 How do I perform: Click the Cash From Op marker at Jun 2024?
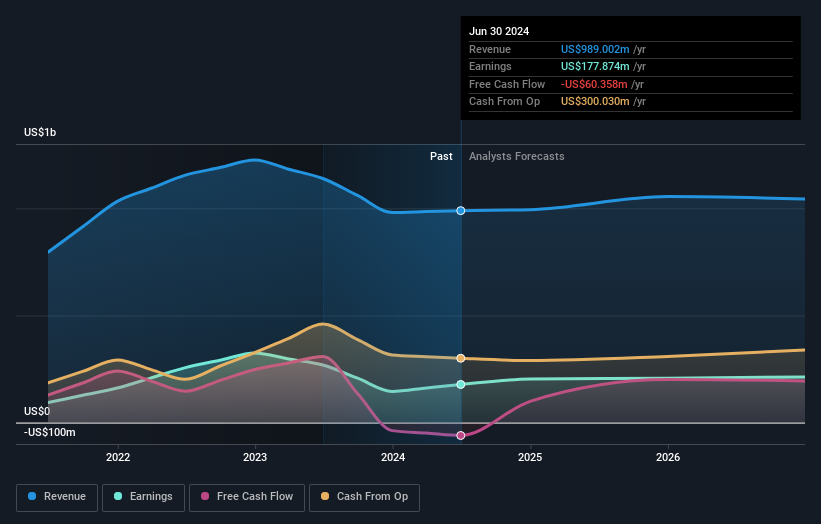point(461,358)
